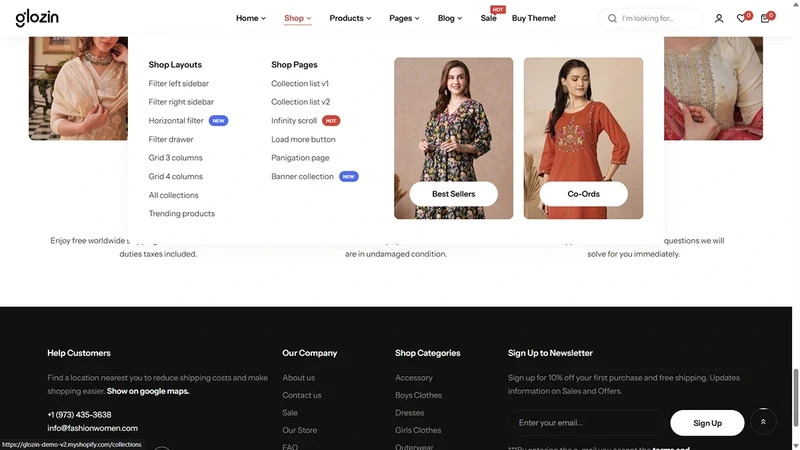Click the Shop Layouts heading
800x450 pixels.
[x=175, y=65]
